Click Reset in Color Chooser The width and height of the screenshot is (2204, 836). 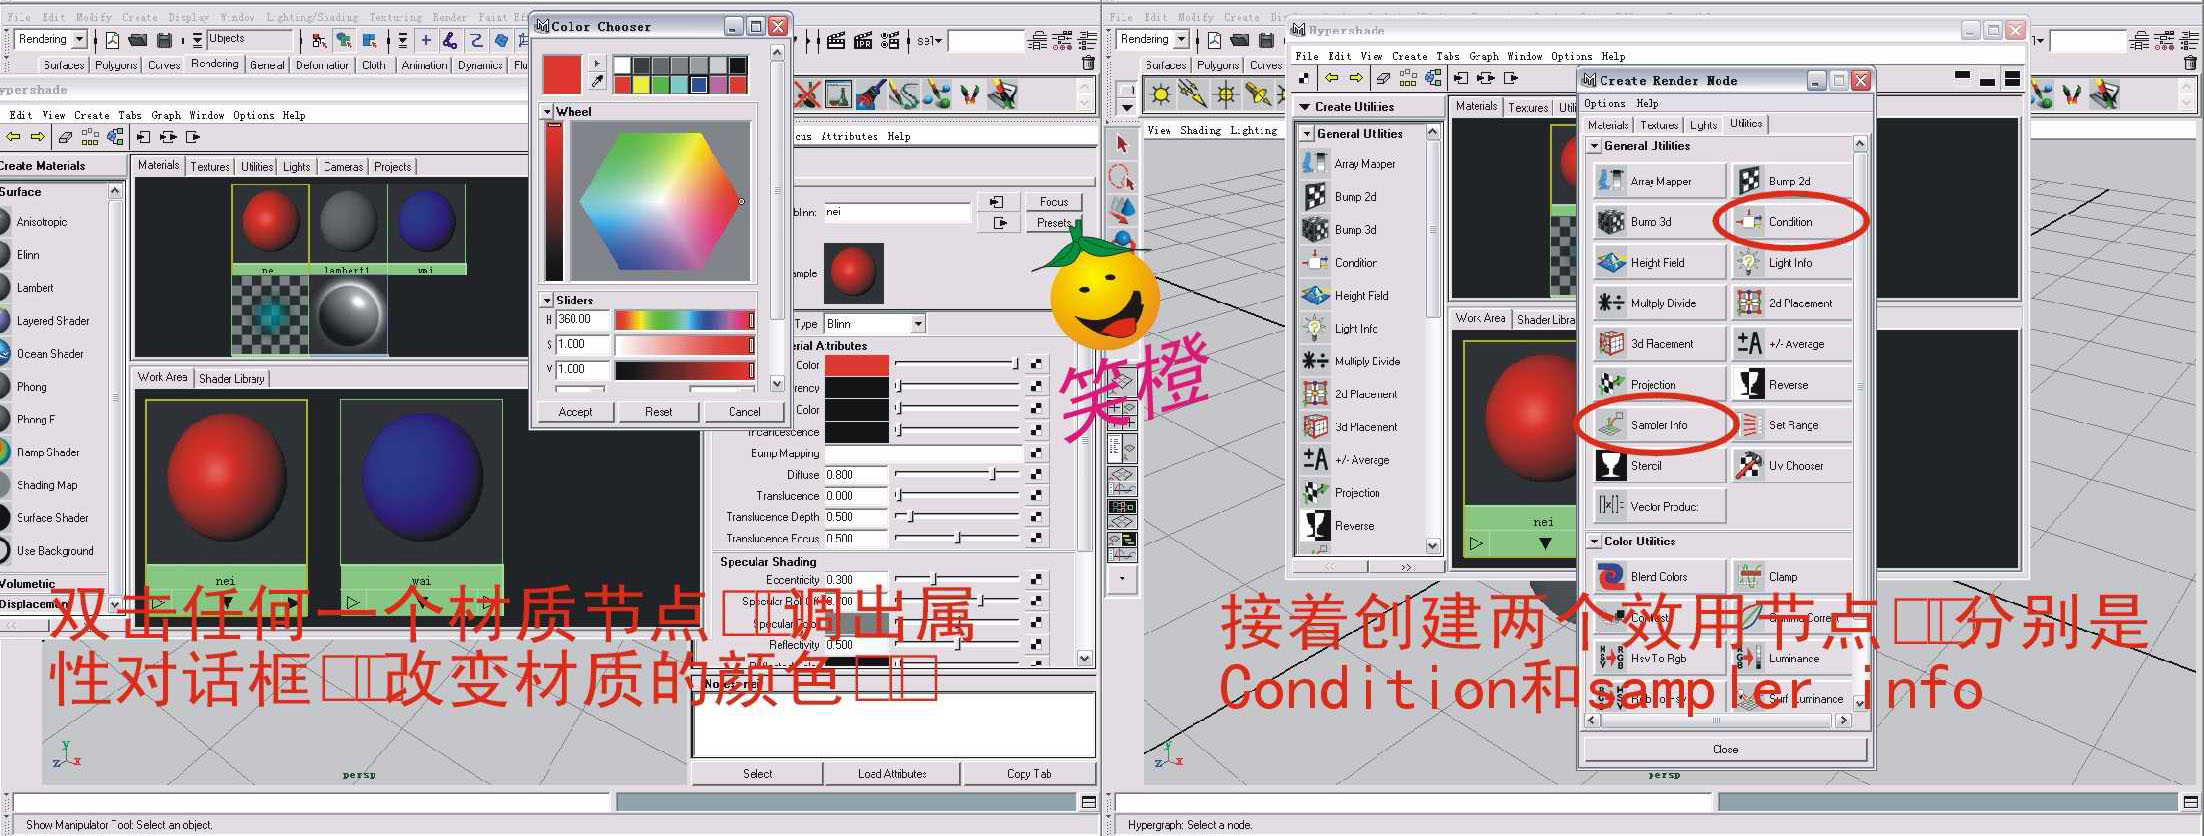tap(658, 412)
